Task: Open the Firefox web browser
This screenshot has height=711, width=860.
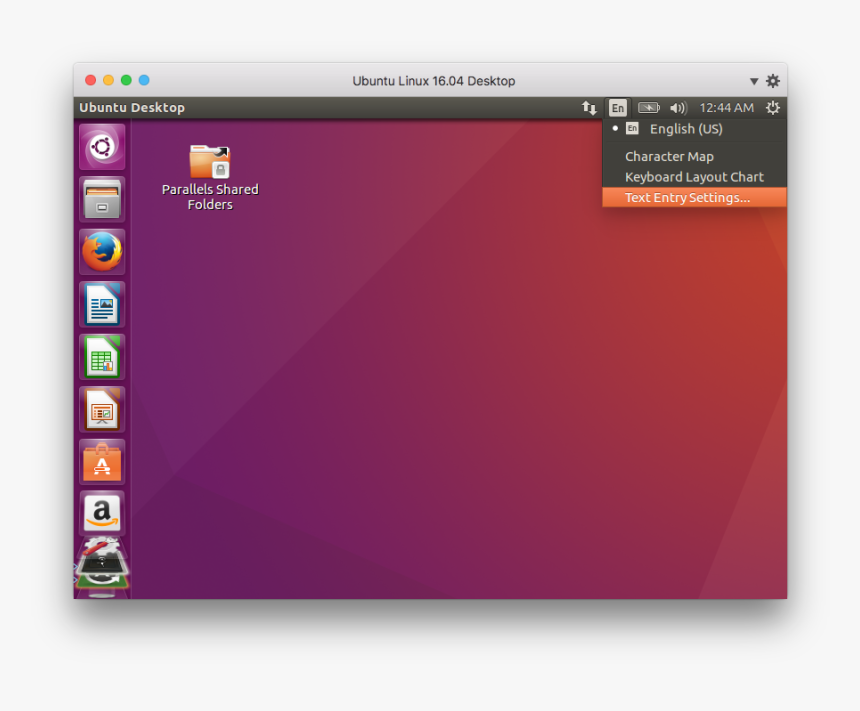Action: 102,252
